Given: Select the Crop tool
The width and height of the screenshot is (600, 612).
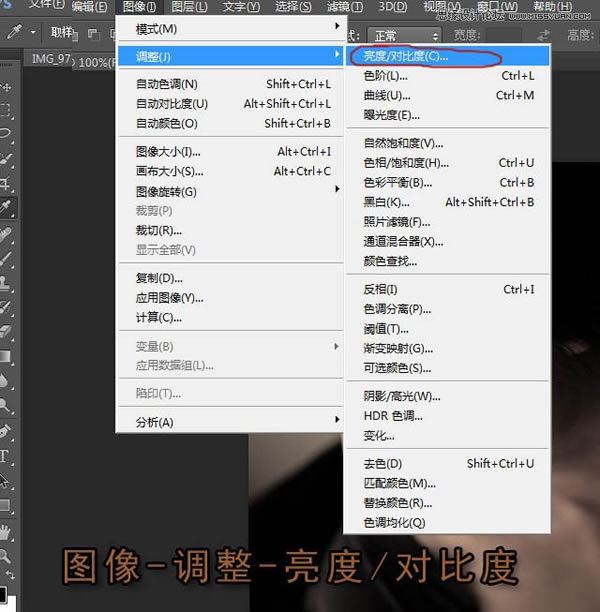Looking at the screenshot, I should click(x=5, y=183).
